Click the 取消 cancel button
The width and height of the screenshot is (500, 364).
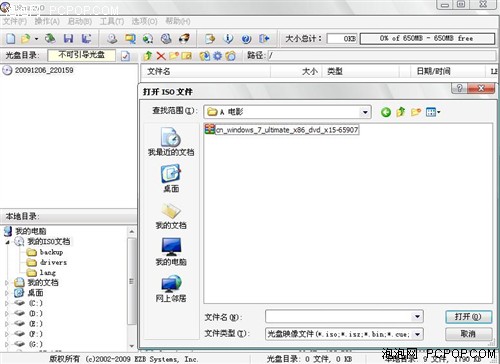click(468, 334)
